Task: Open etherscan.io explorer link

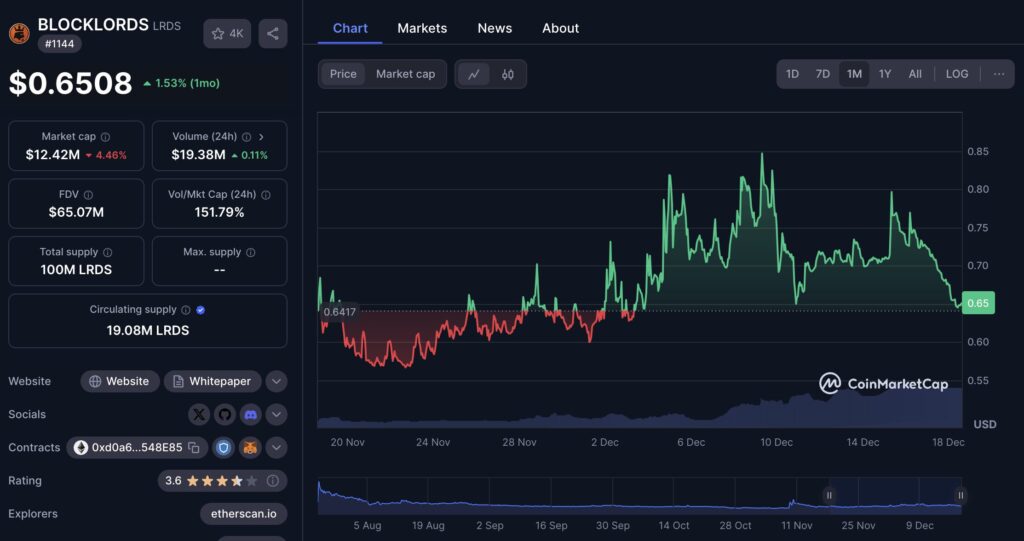Action: pyautogui.click(x=244, y=514)
